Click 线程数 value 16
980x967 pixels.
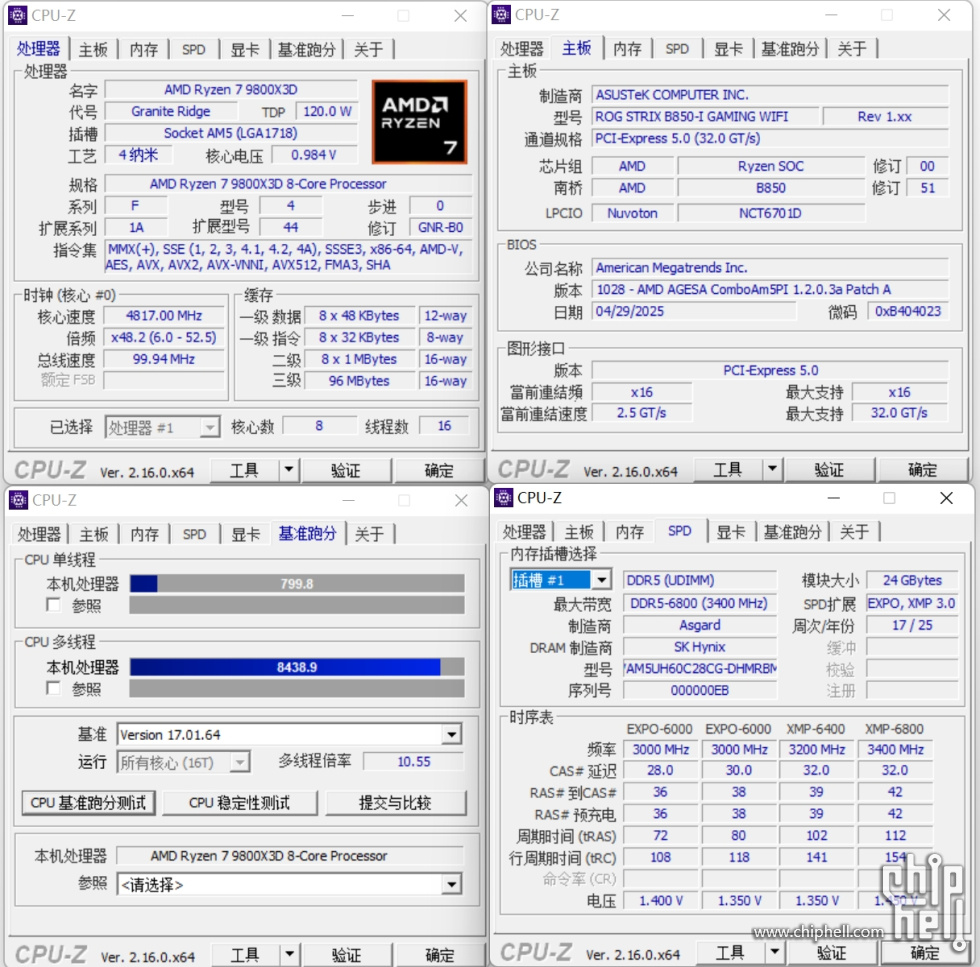click(x=444, y=426)
